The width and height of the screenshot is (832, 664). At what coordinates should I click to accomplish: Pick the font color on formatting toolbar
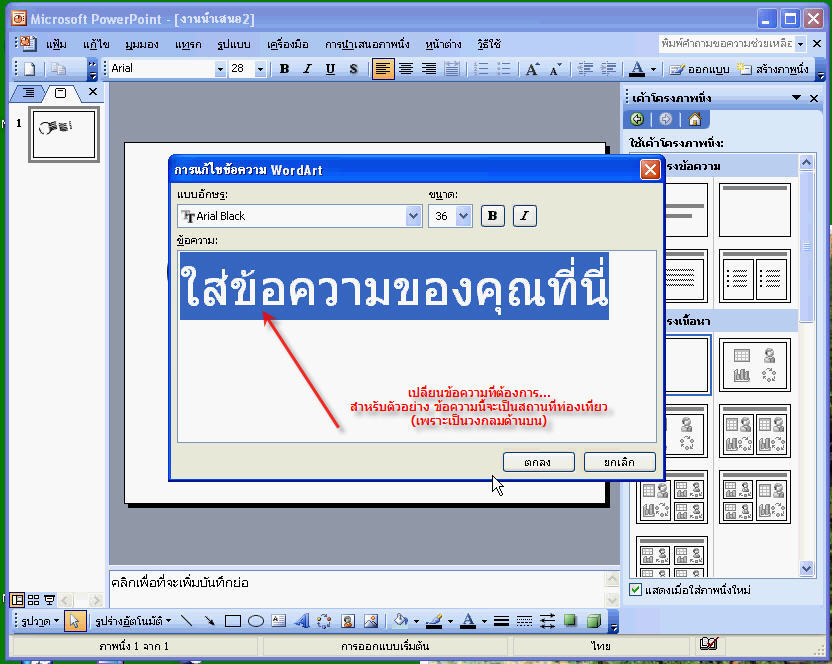(637, 69)
